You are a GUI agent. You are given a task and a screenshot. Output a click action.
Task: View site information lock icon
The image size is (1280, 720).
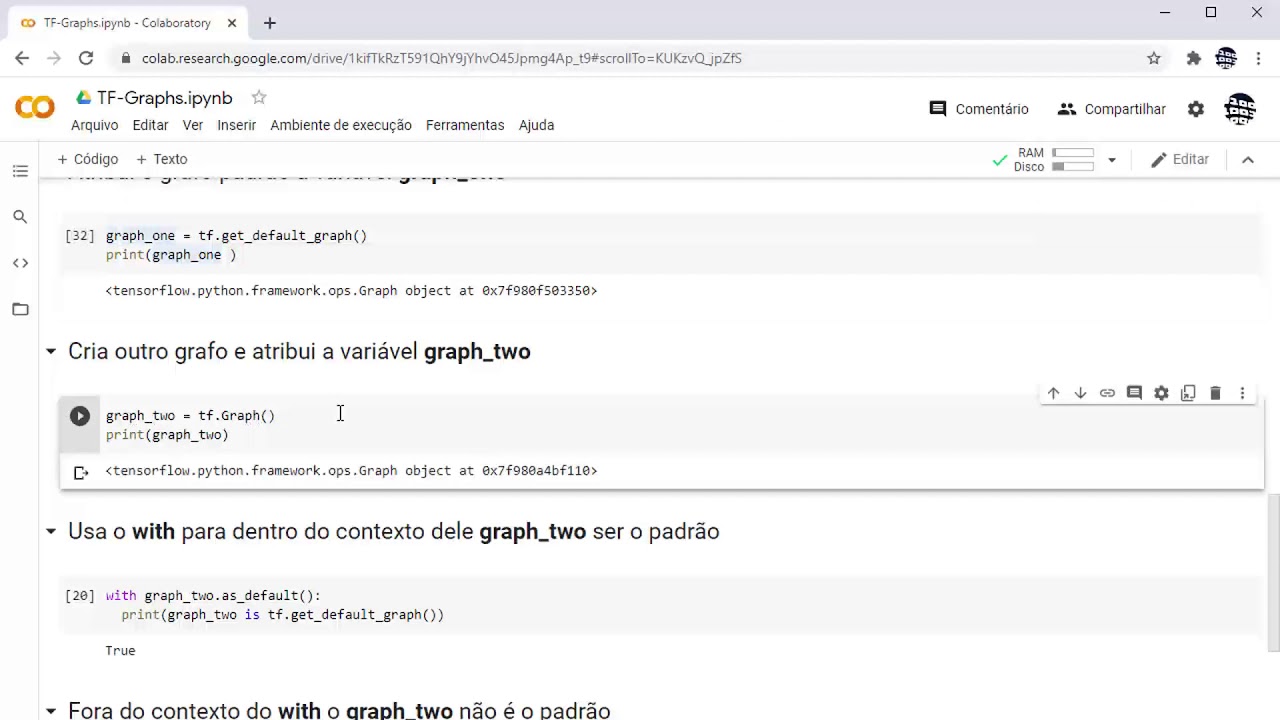click(x=125, y=58)
